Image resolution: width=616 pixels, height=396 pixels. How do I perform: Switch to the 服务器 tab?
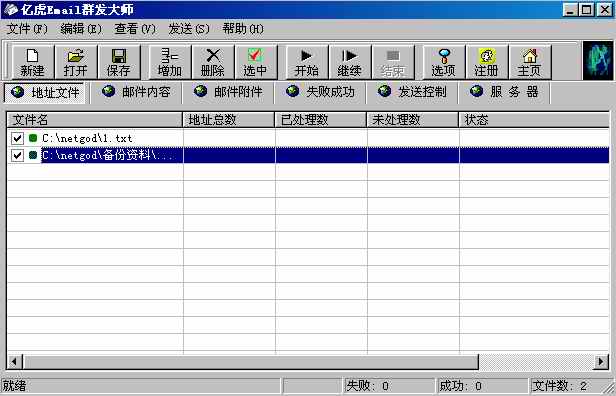point(504,92)
